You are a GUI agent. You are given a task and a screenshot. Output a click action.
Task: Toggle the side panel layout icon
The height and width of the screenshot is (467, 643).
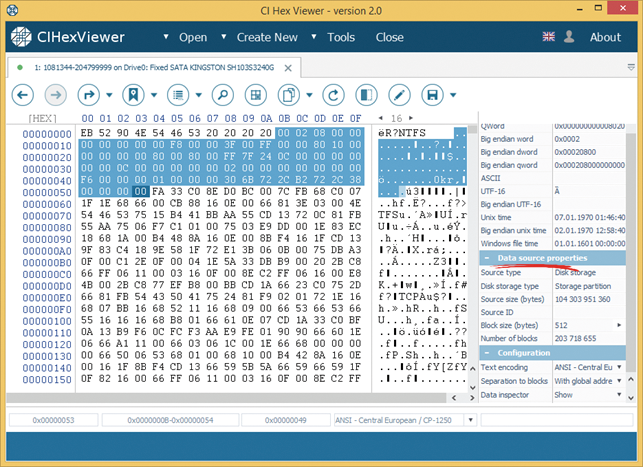[x=366, y=95]
